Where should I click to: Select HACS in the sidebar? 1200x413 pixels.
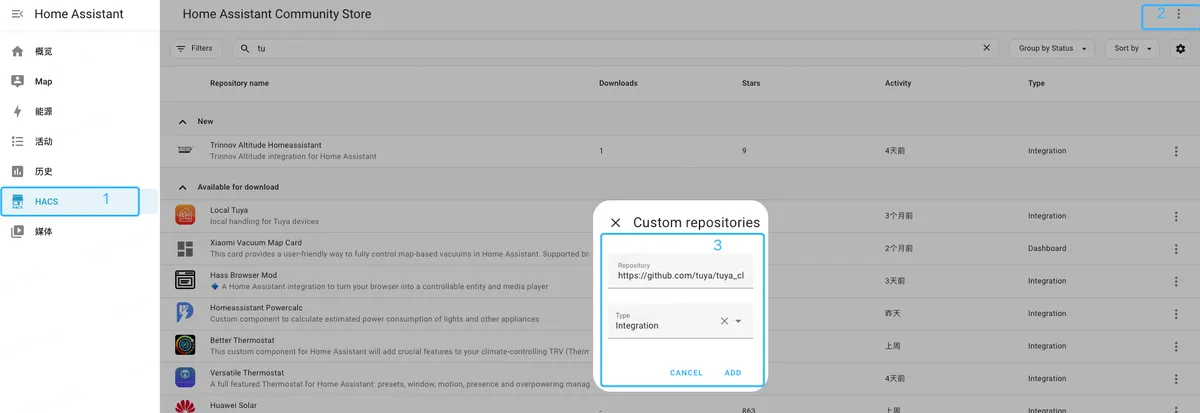point(79,201)
